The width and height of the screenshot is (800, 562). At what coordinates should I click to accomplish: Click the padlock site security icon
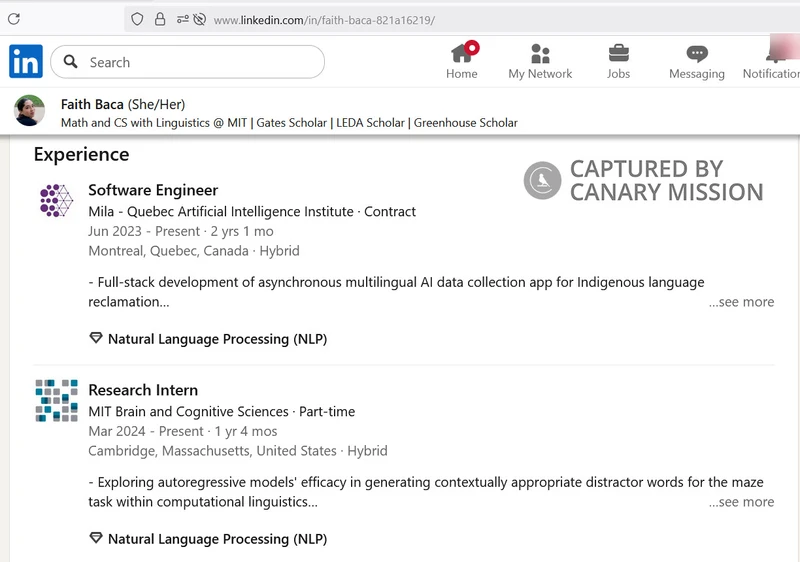(x=160, y=19)
